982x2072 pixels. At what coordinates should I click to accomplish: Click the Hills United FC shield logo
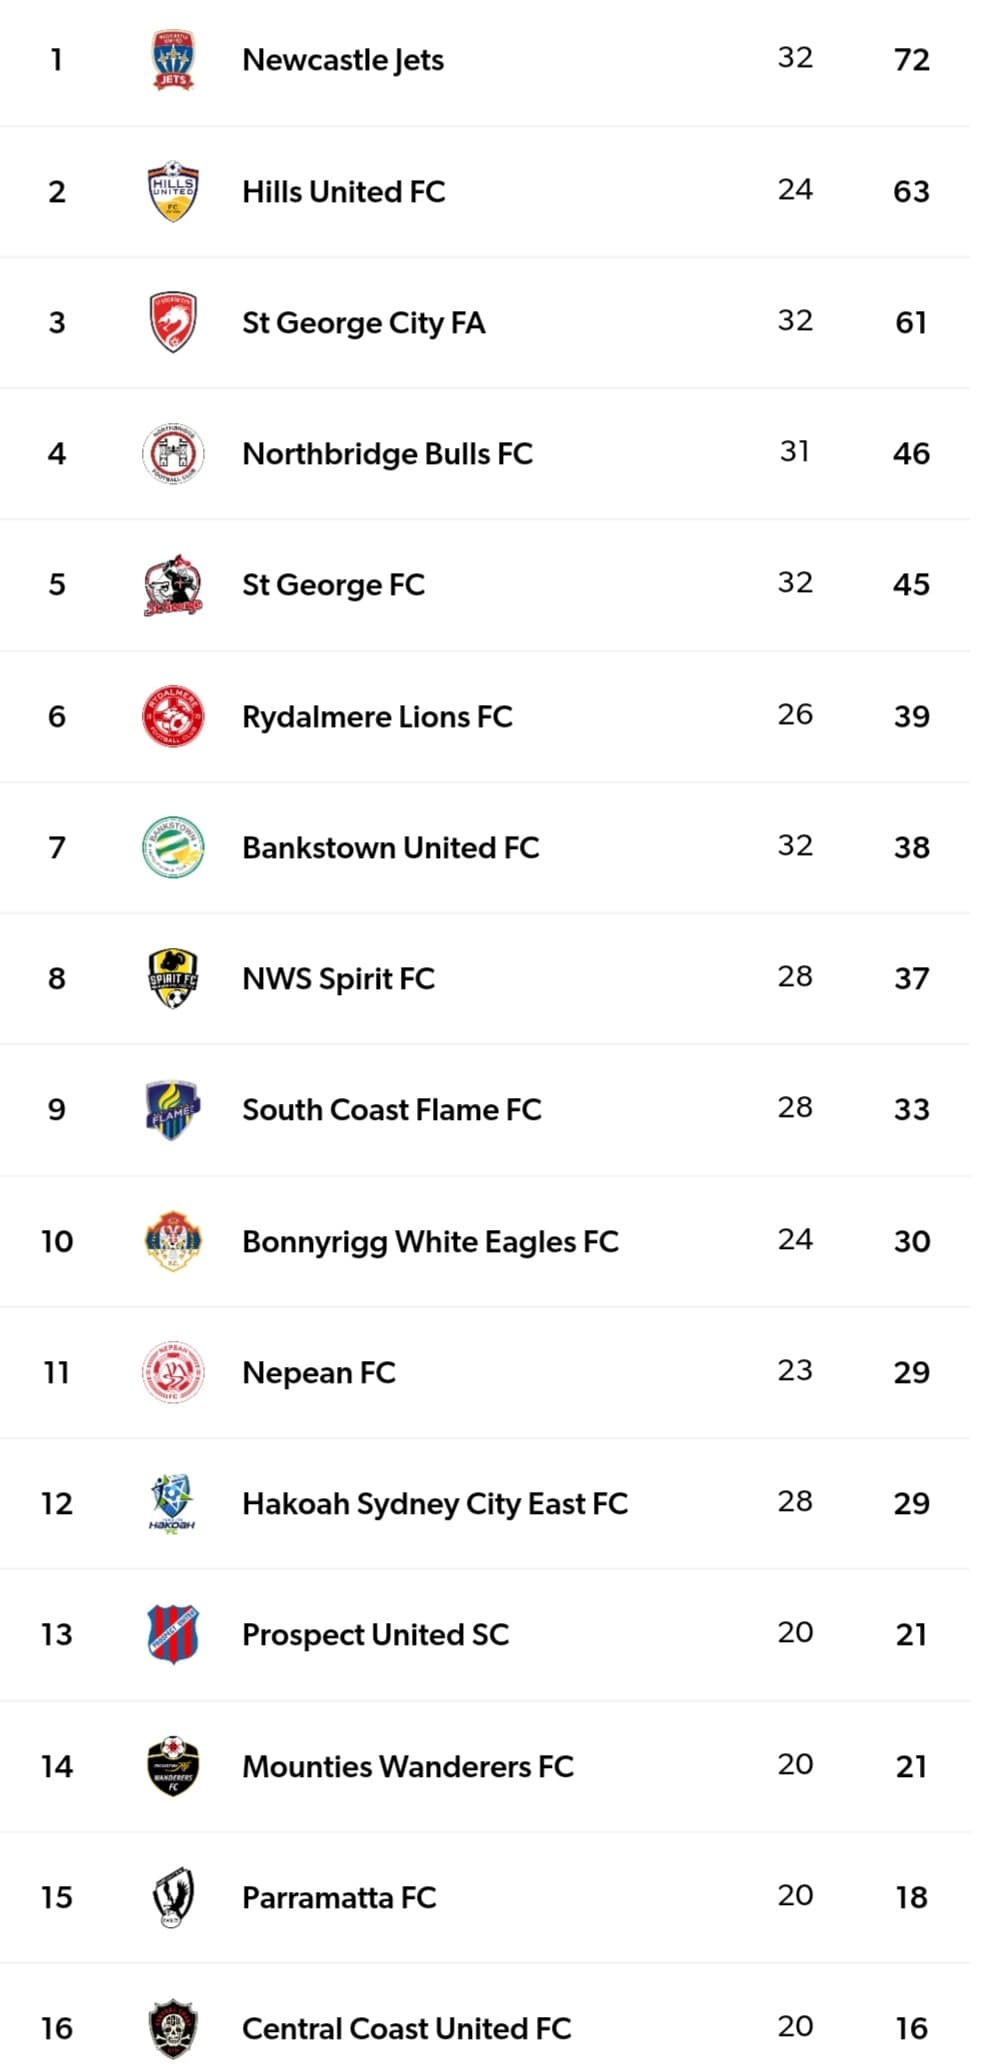(173, 191)
